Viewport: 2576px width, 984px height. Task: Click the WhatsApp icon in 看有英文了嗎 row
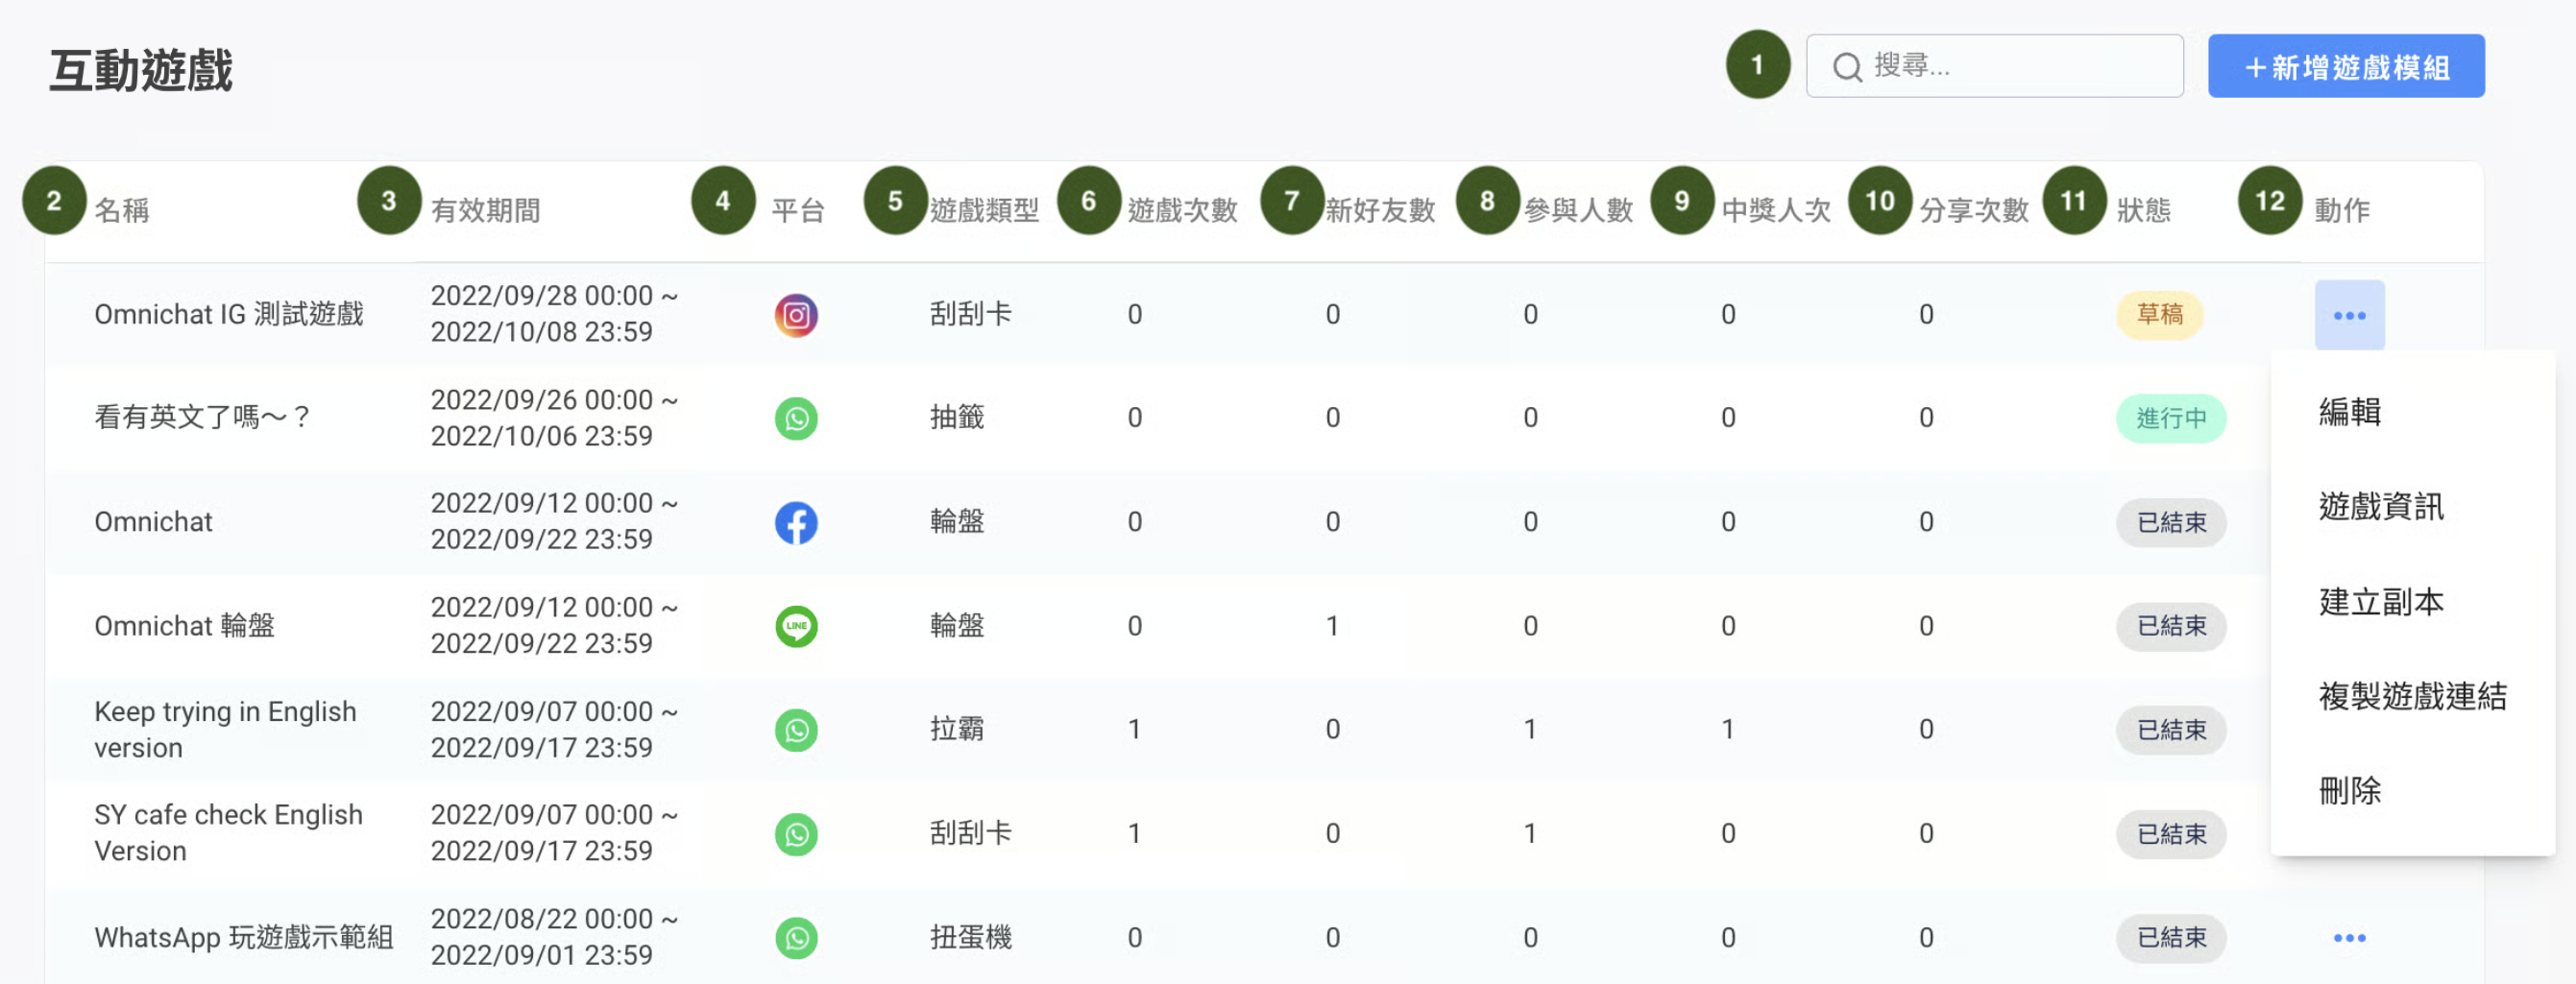click(x=796, y=418)
